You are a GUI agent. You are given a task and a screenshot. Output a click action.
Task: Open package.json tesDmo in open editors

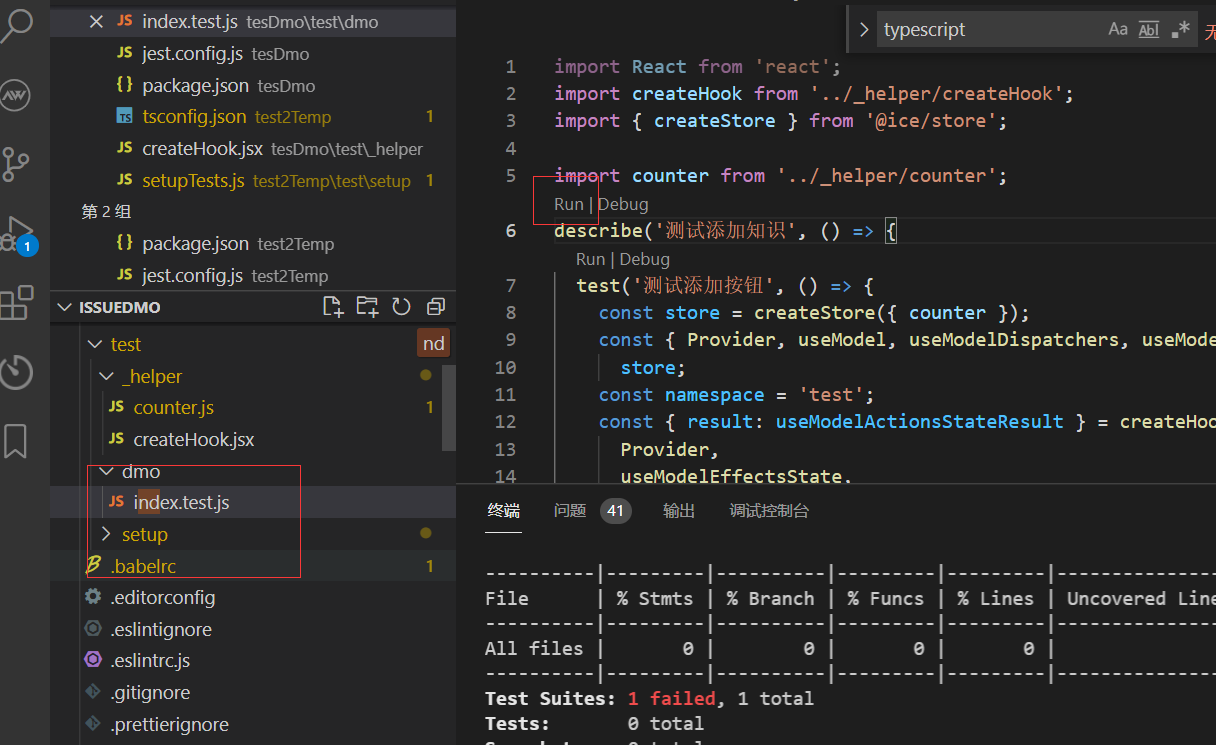253,85
